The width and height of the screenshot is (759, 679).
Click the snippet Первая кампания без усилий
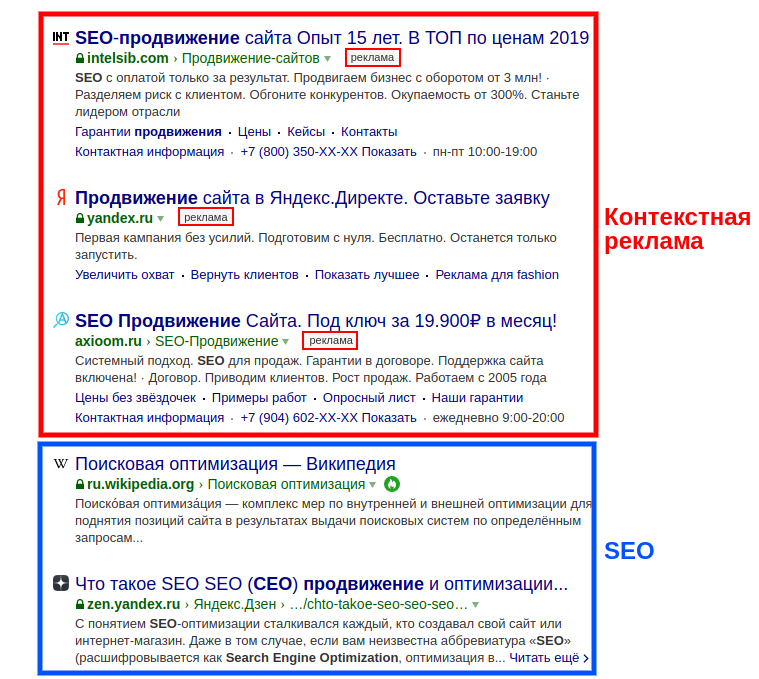pos(316,246)
